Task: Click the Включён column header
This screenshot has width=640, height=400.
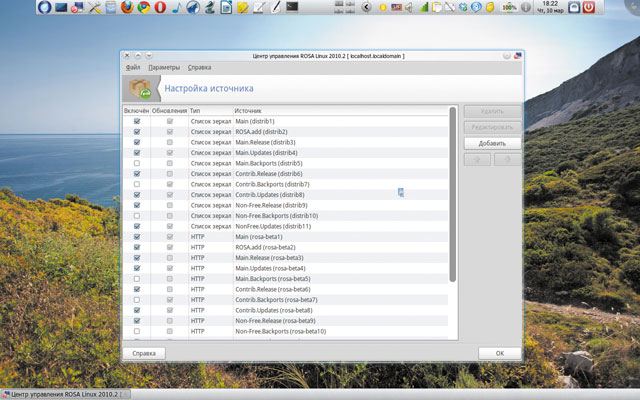Action: pyautogui.click(x=136, y=111)
